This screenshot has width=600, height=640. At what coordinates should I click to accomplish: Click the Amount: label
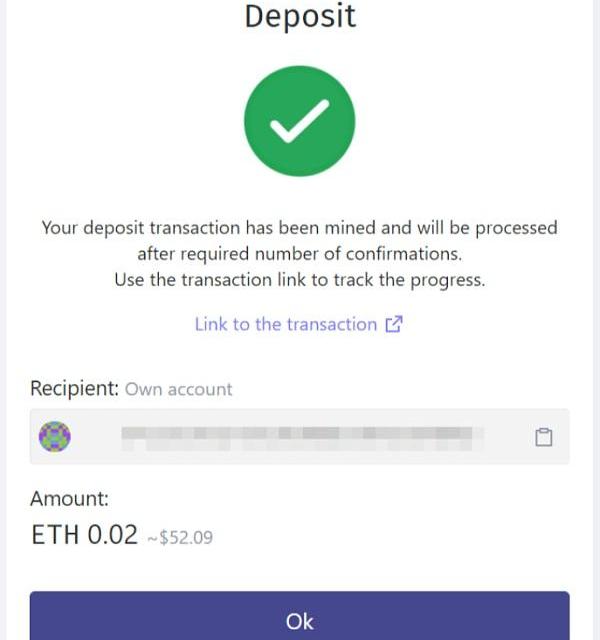[70, 499]
